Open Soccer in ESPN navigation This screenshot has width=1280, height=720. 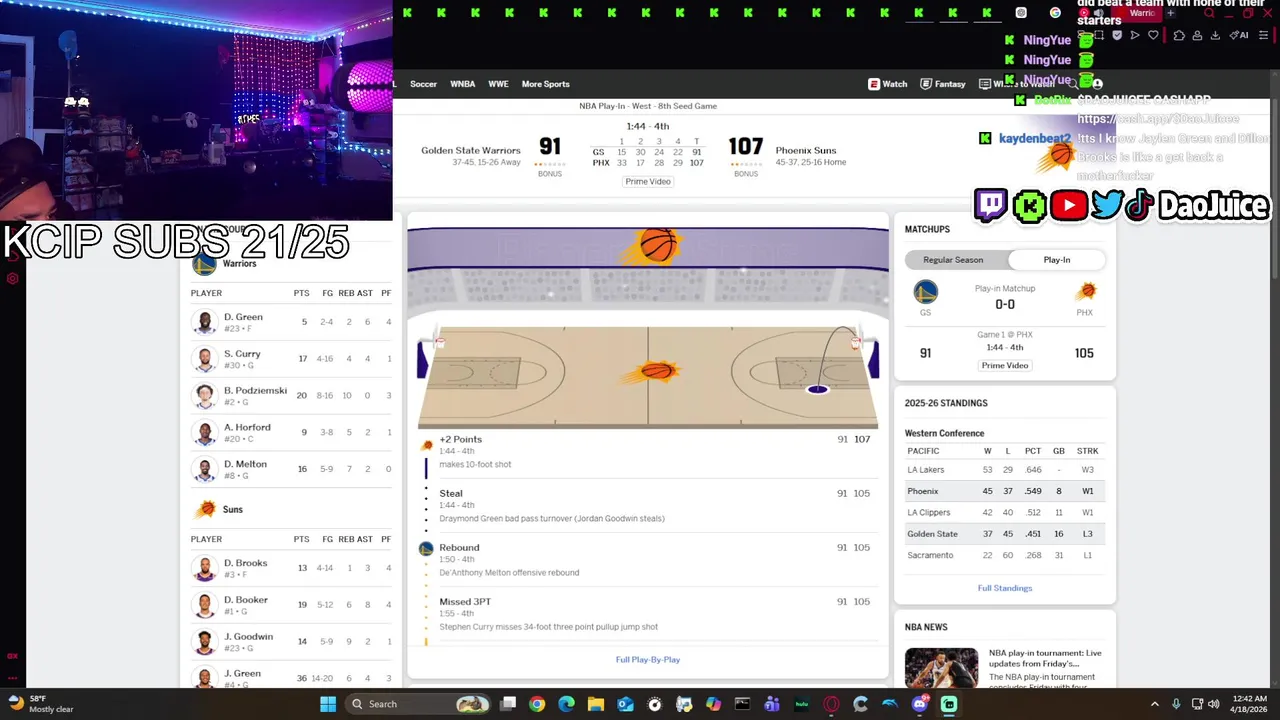click(423, 84)
